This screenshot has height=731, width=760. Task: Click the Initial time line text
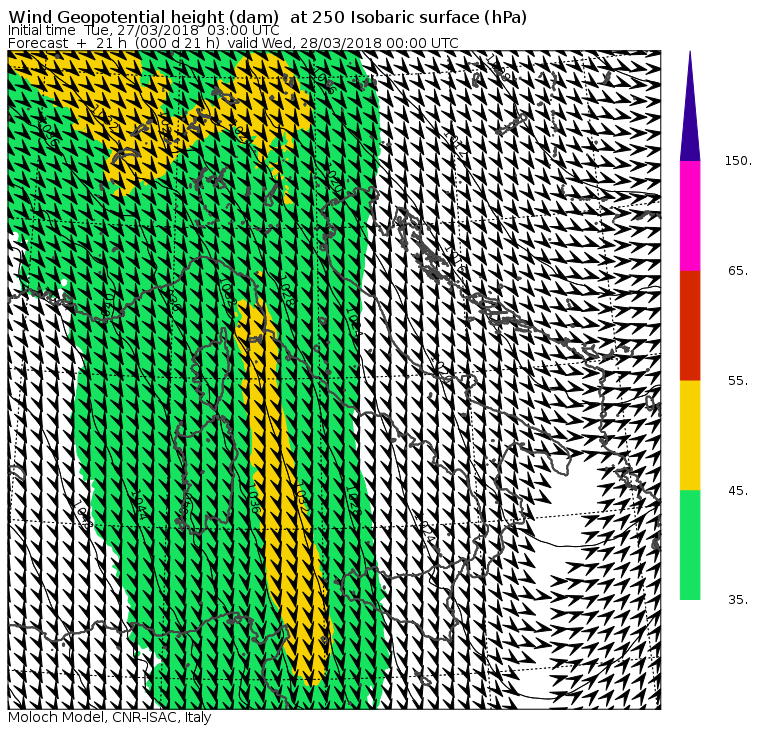[143, 31]
